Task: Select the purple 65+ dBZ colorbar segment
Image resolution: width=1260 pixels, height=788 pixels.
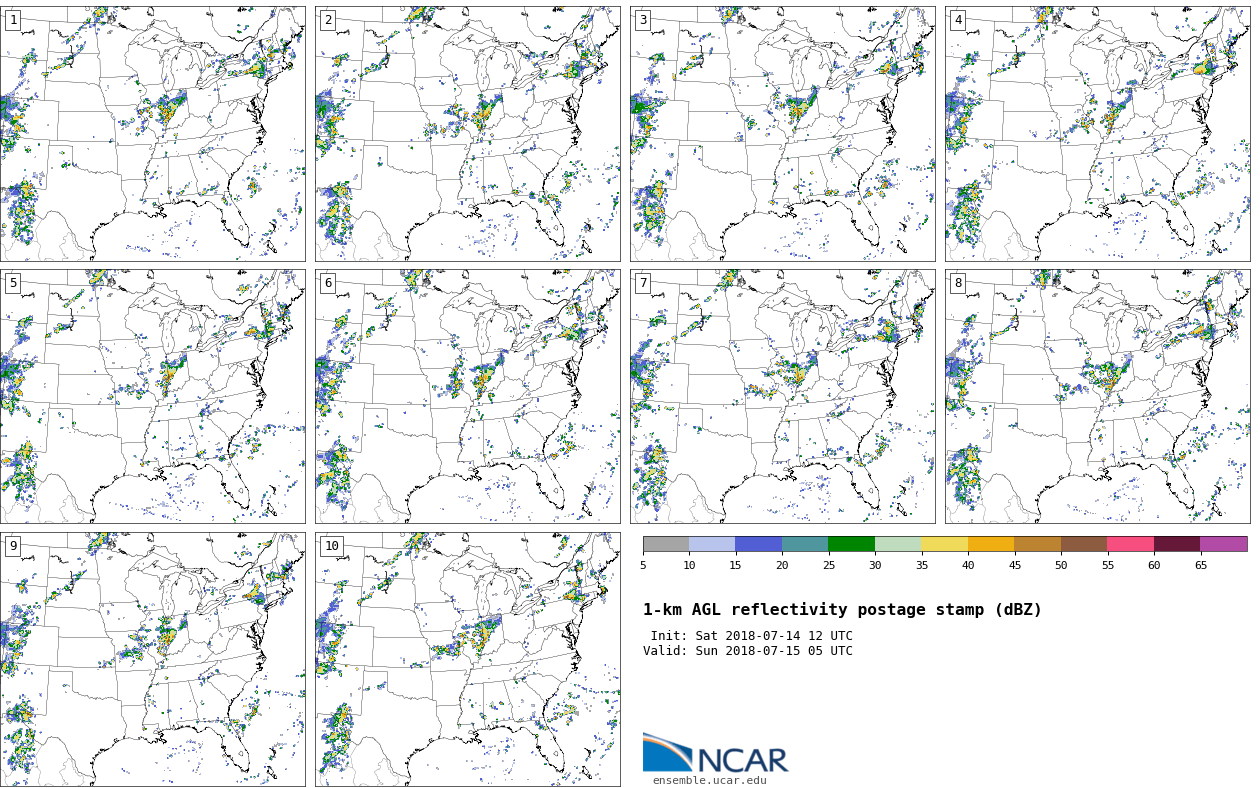Action: click(x=1223, y=544)
